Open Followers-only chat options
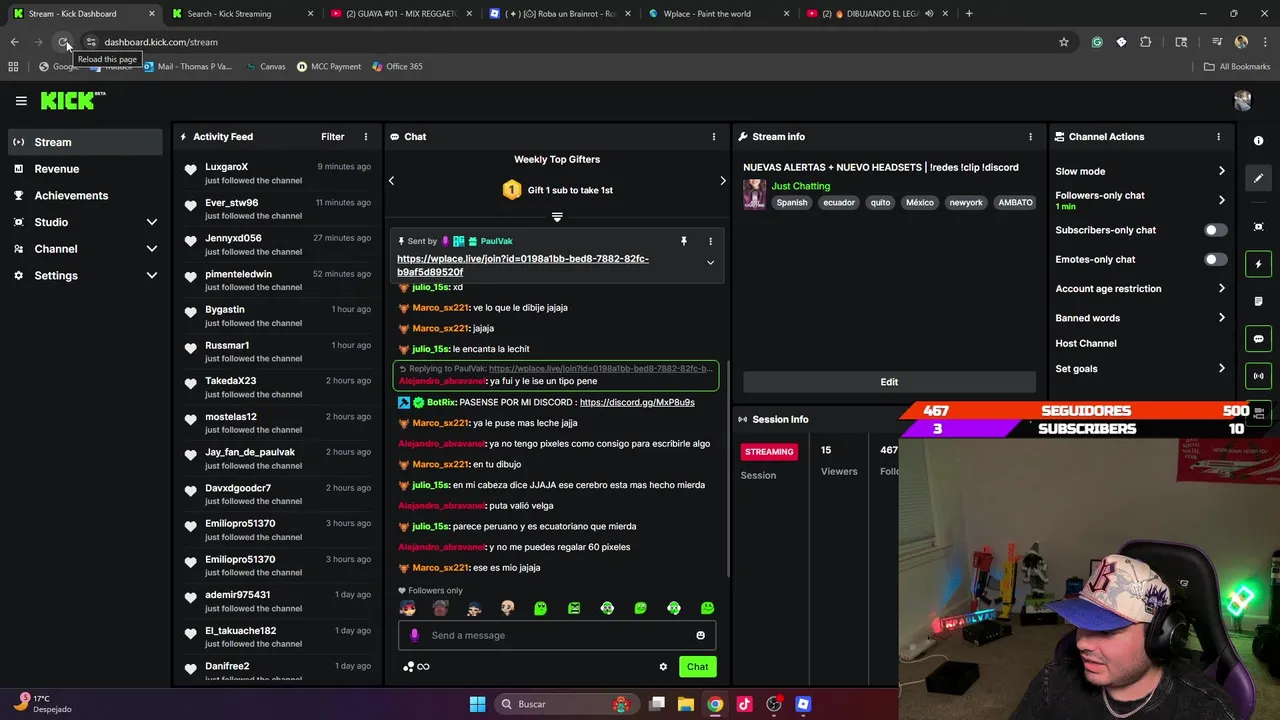1280x720 pixels. (x=1140, y=200)
